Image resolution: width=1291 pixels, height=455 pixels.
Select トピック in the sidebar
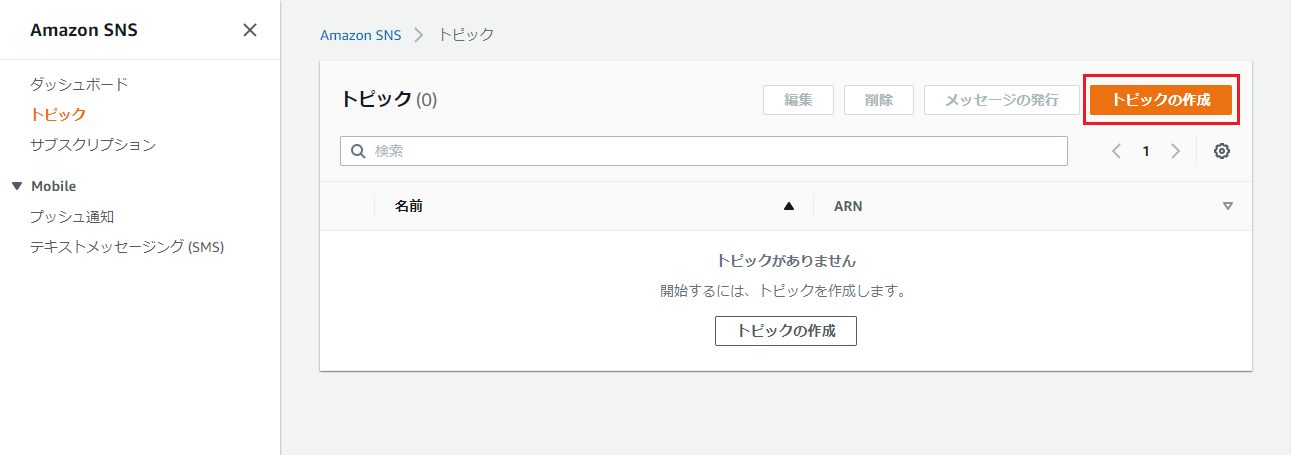point(58,114)
